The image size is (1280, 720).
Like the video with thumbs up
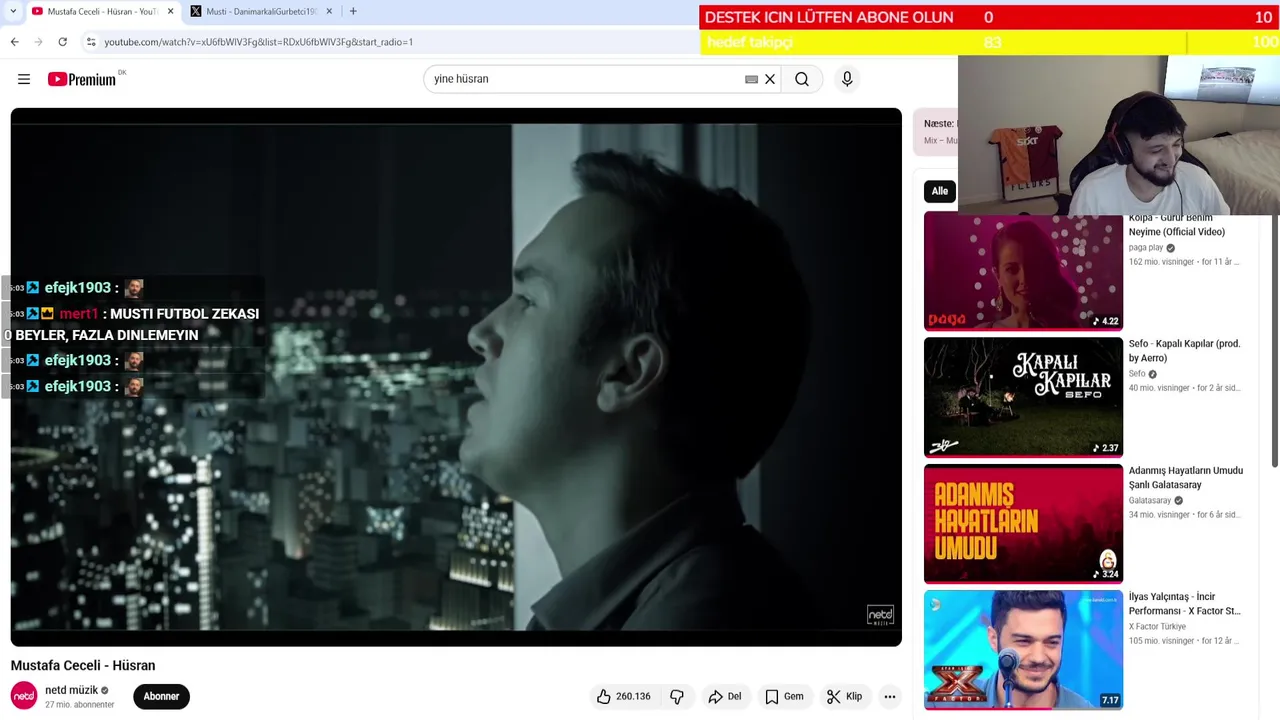coord(624,697)
